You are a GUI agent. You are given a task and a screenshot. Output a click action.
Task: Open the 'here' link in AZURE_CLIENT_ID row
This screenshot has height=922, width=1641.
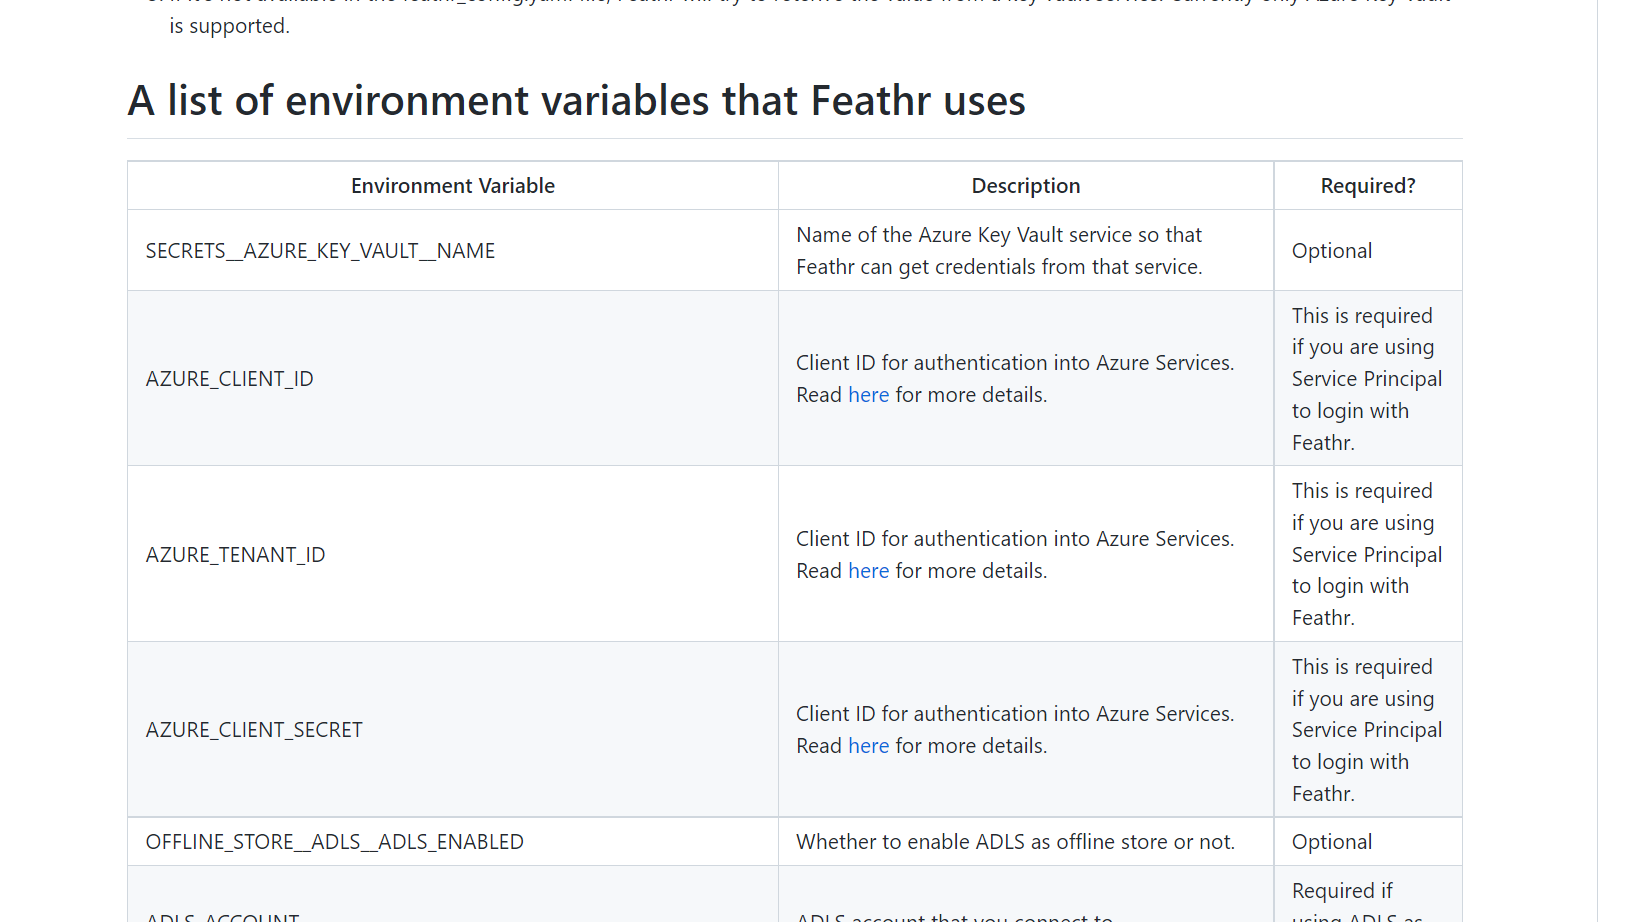click(868, 395)
